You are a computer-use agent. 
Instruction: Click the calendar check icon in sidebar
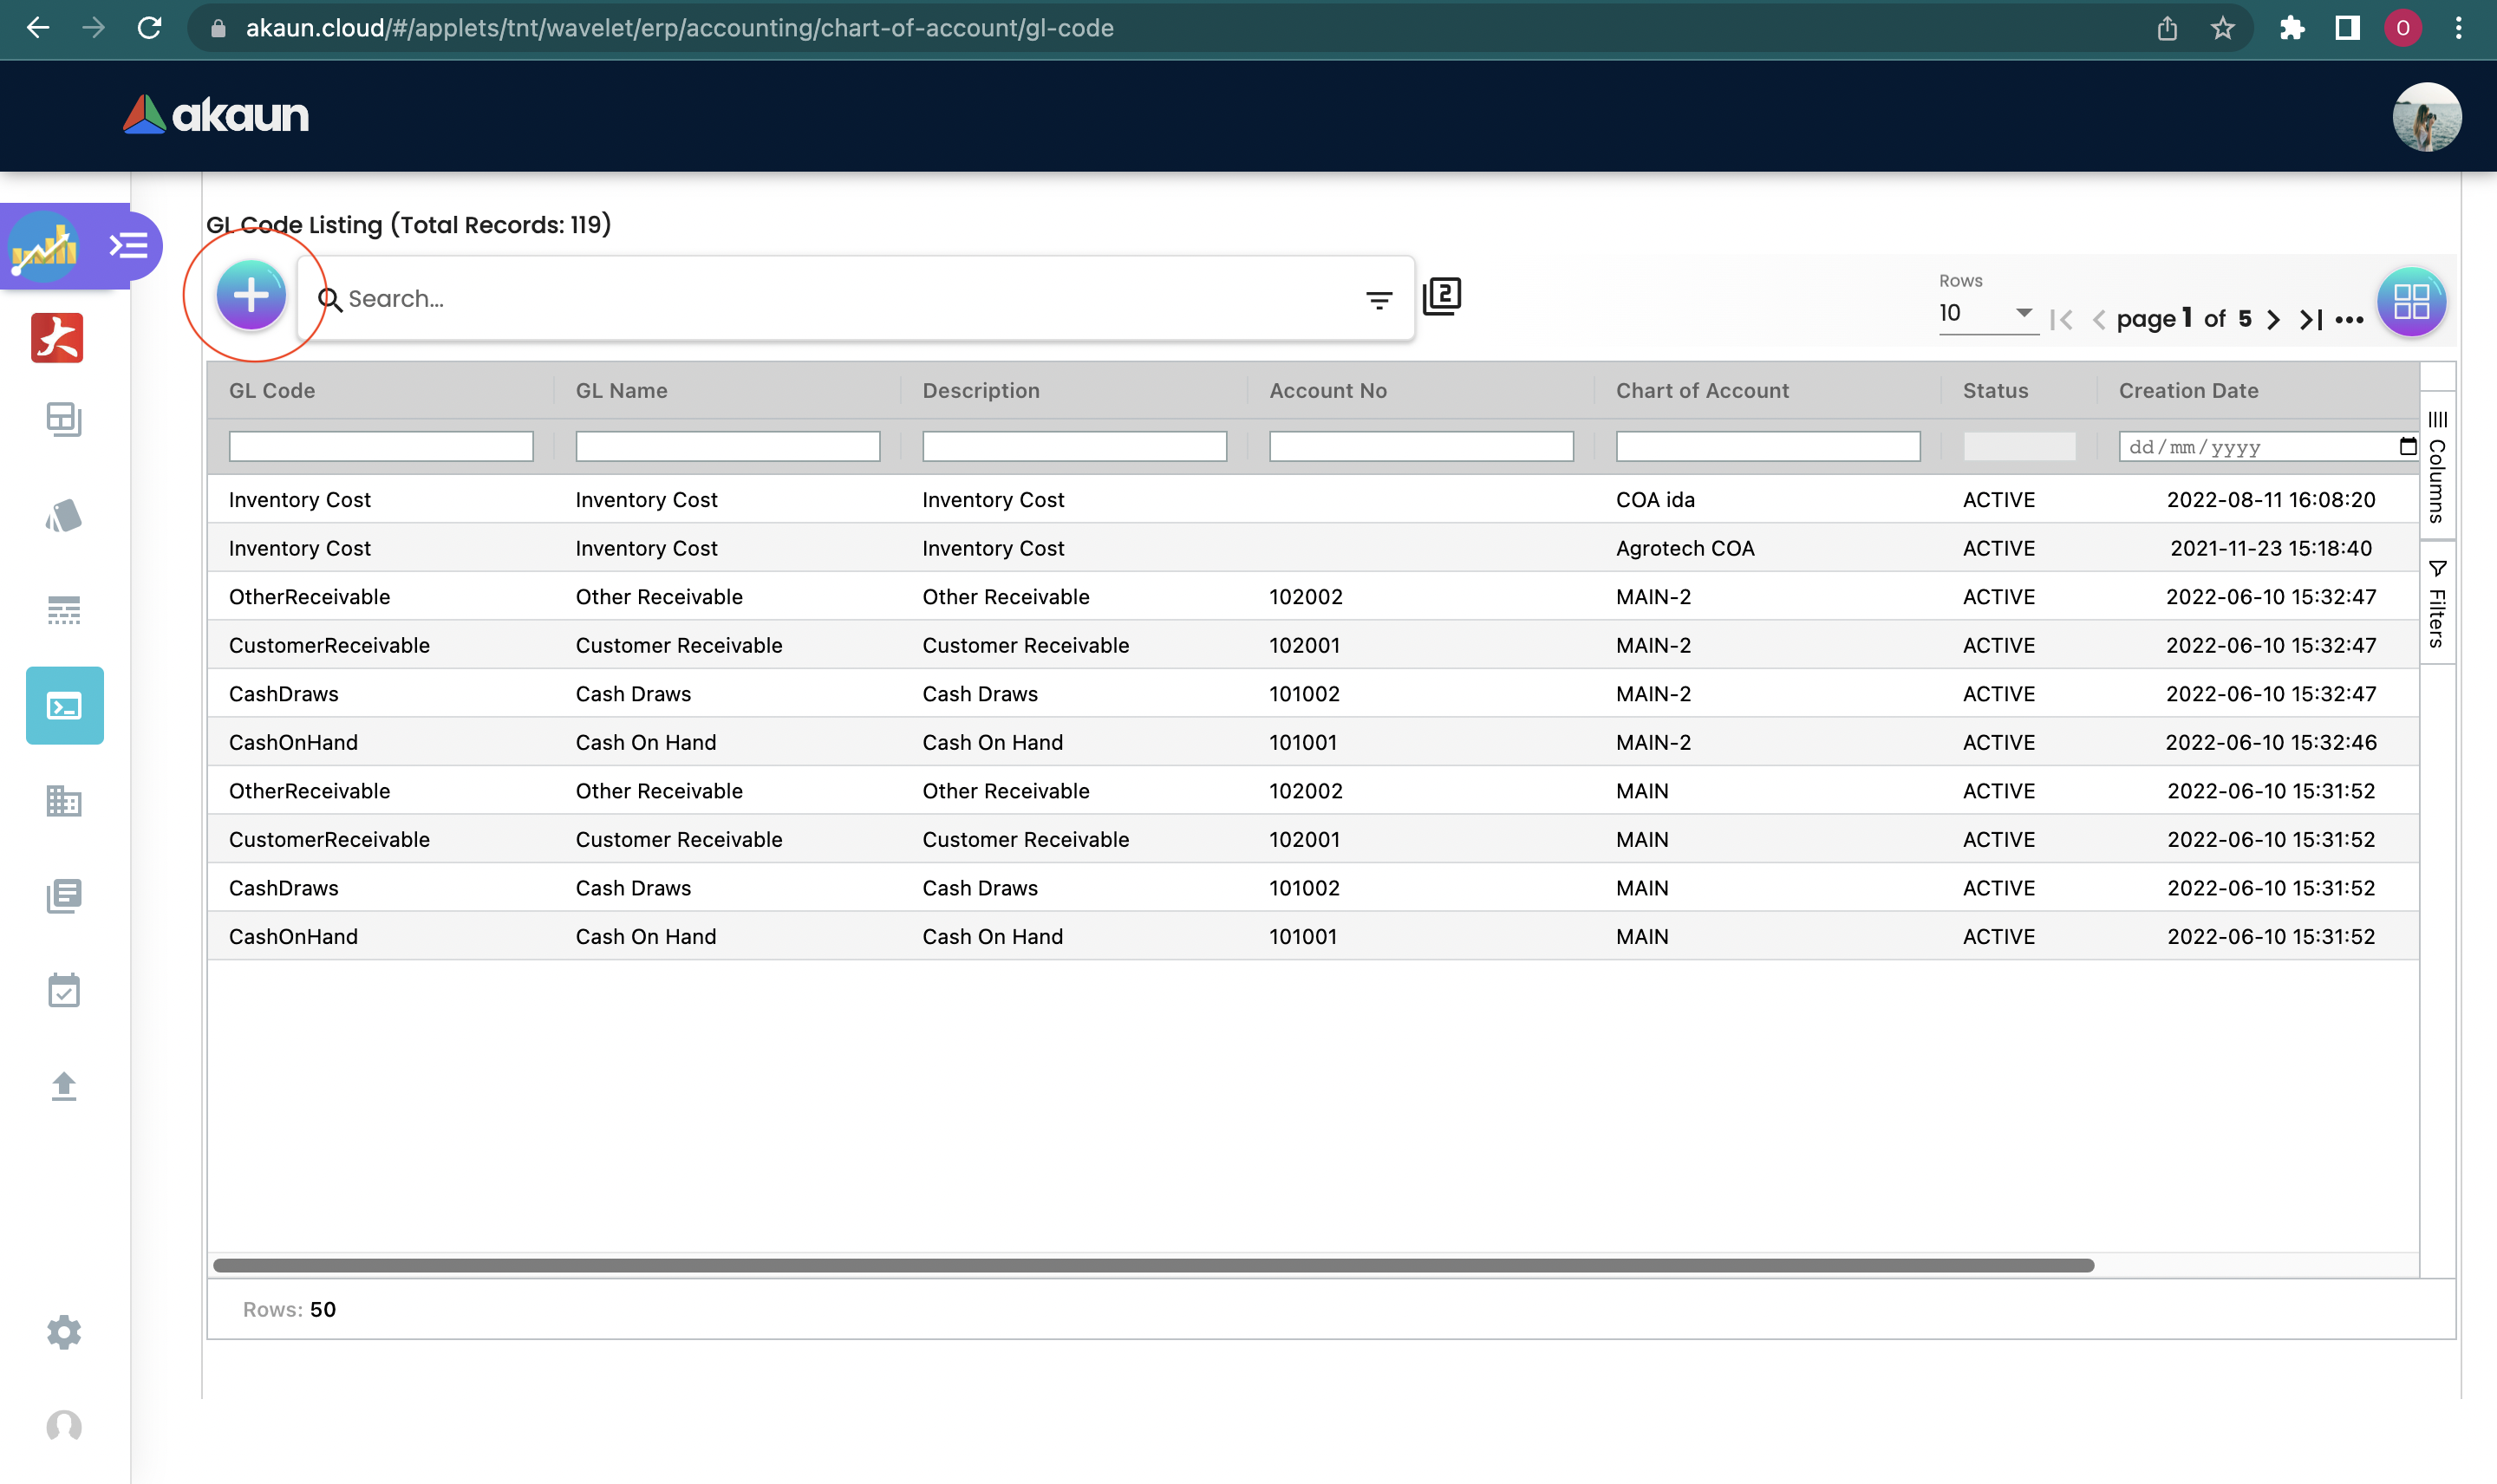(64, 990)
